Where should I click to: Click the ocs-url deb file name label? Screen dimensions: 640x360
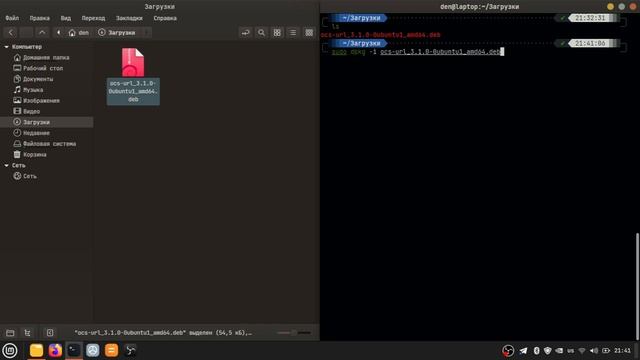coord(133,91)
